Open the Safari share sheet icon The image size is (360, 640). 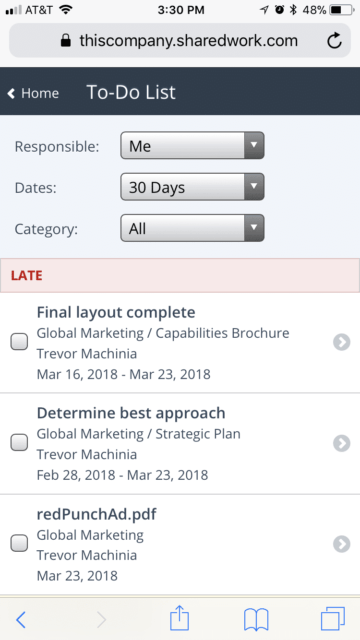click(x=180, y=619)
